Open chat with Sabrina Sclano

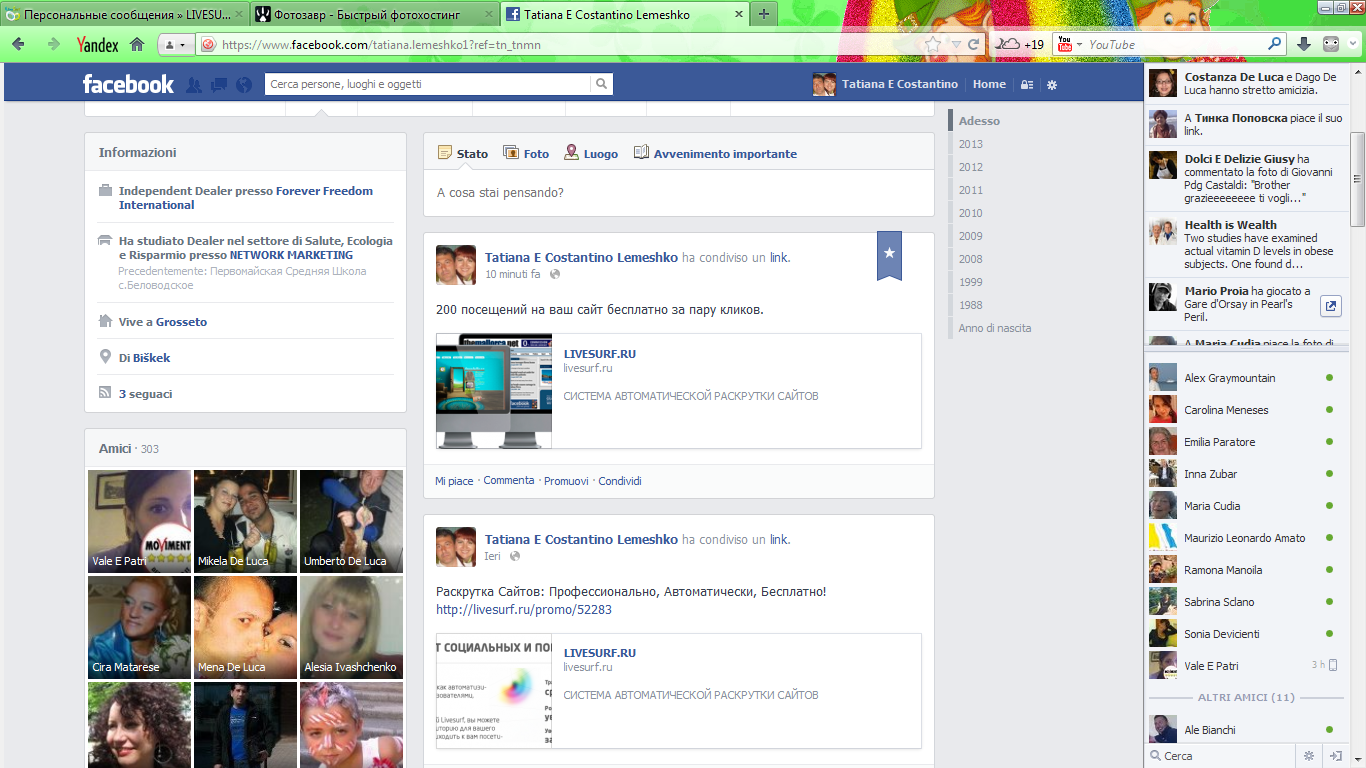click(x=1246, y=602)
